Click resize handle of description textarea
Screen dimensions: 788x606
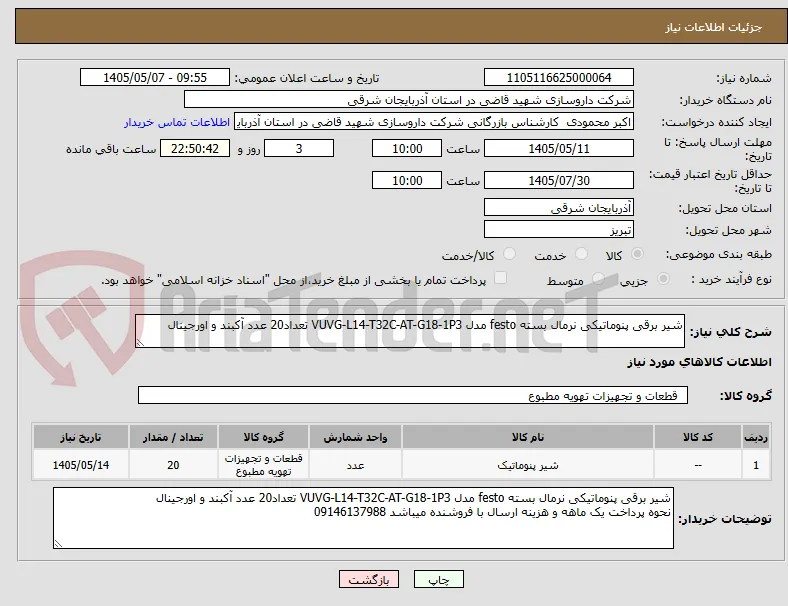pos(140,343)
